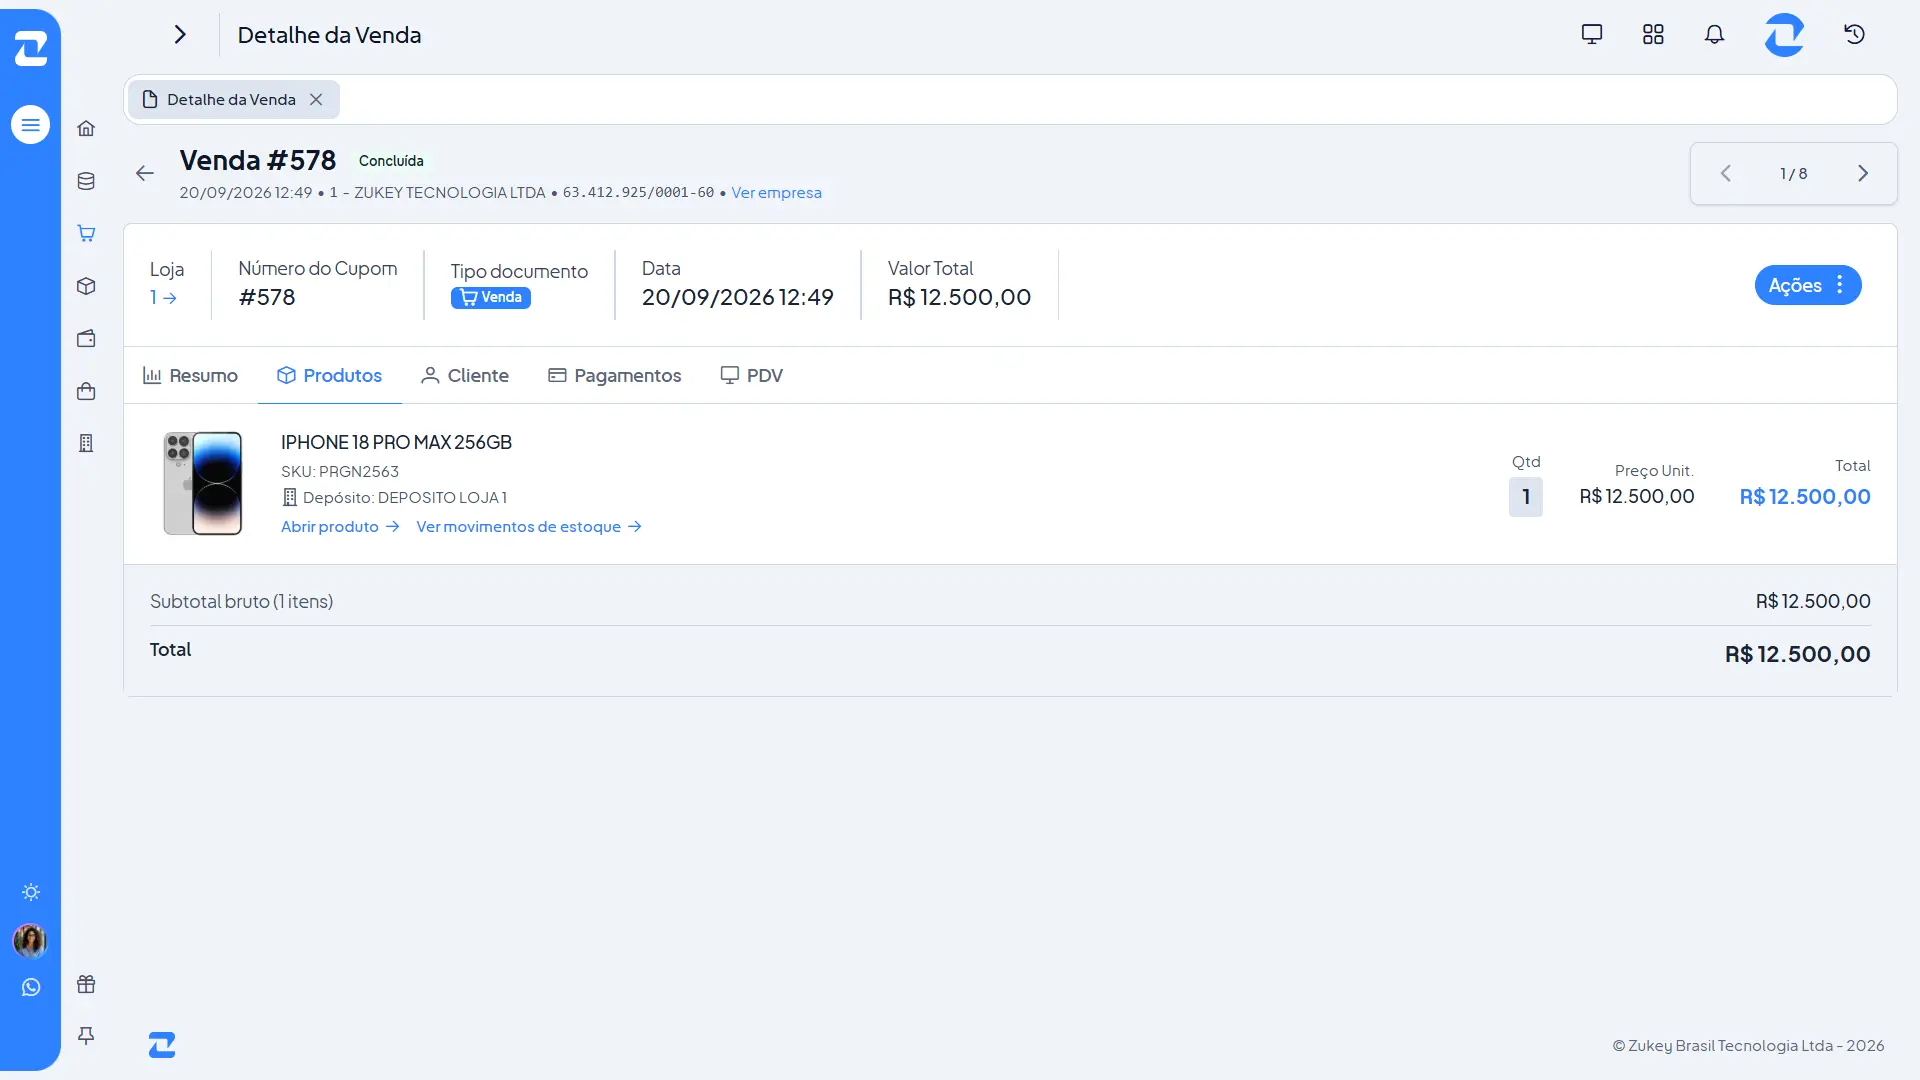Image resolution: width=1920 pixels, height=1080 pixels.
Task: Close the Detalhe da Venda tab
Action: point(316,99)
